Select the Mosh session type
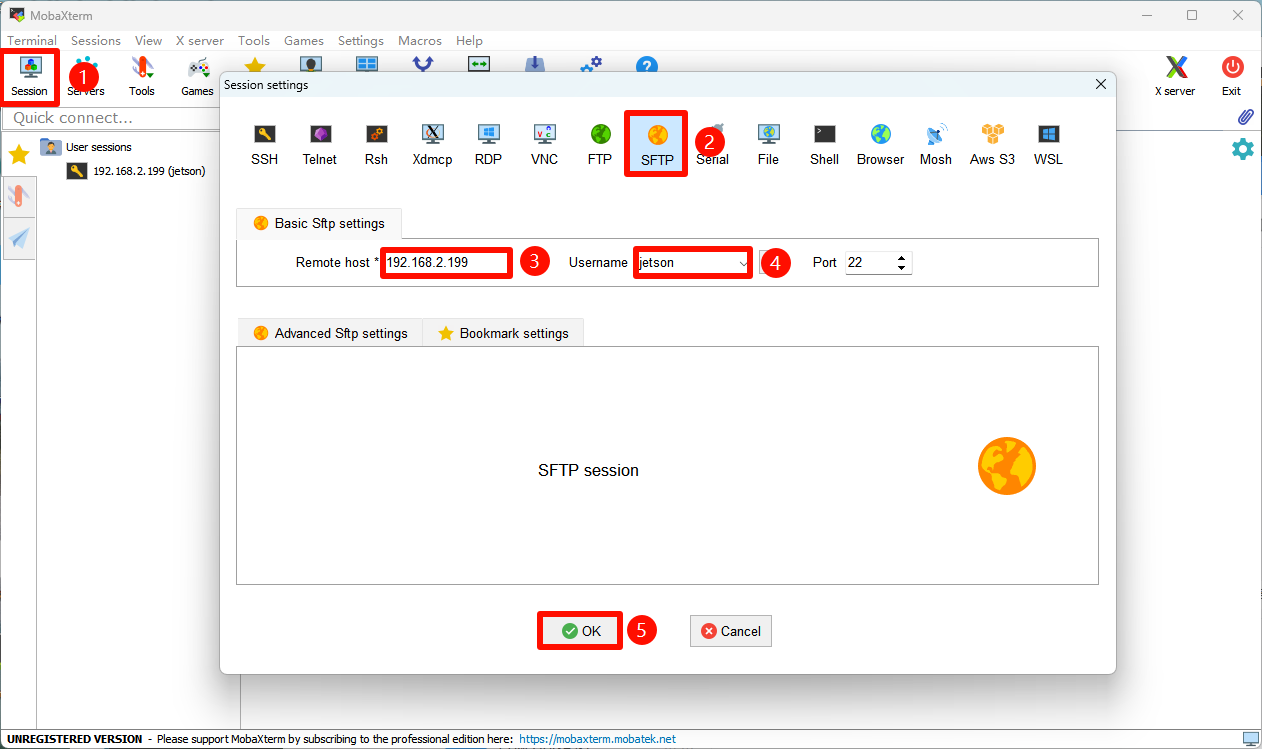Viewport: 1262px width, 749px height. tap(936, 145)
